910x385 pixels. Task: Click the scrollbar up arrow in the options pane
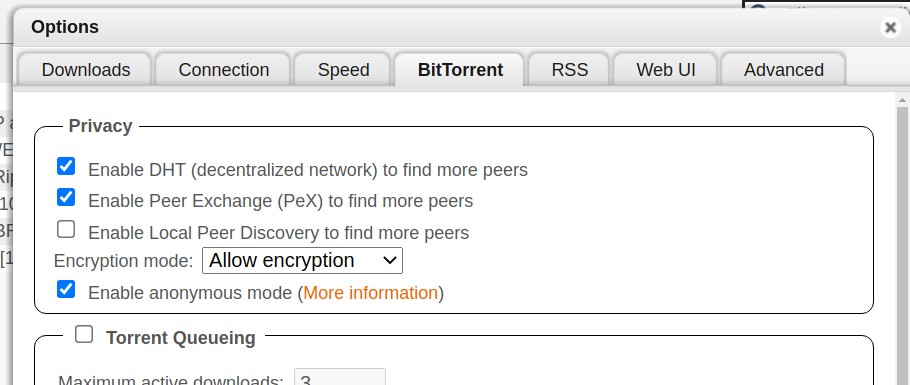click(902, 100)
